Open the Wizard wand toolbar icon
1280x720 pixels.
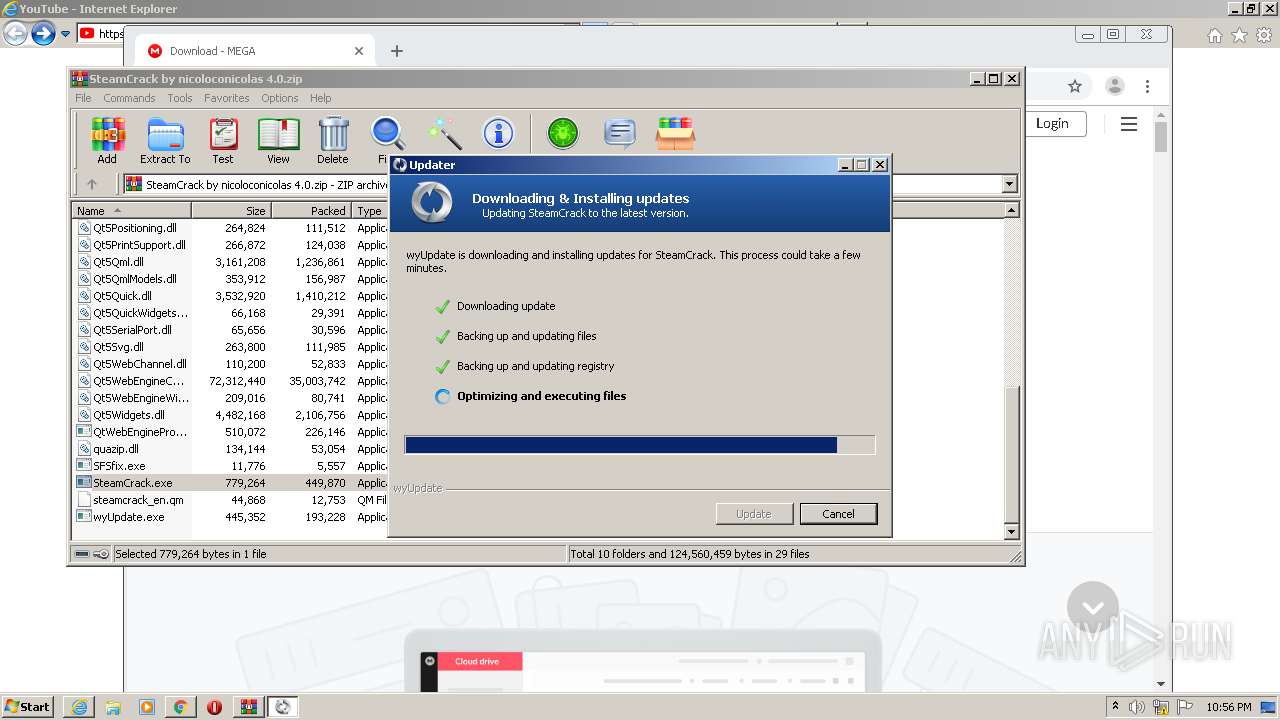point(444,133)
